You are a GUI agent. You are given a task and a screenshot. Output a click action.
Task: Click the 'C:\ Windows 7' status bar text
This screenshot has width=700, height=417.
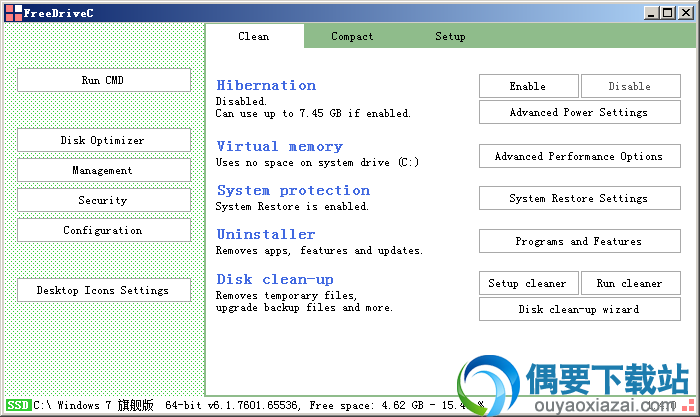click(72, 405)
